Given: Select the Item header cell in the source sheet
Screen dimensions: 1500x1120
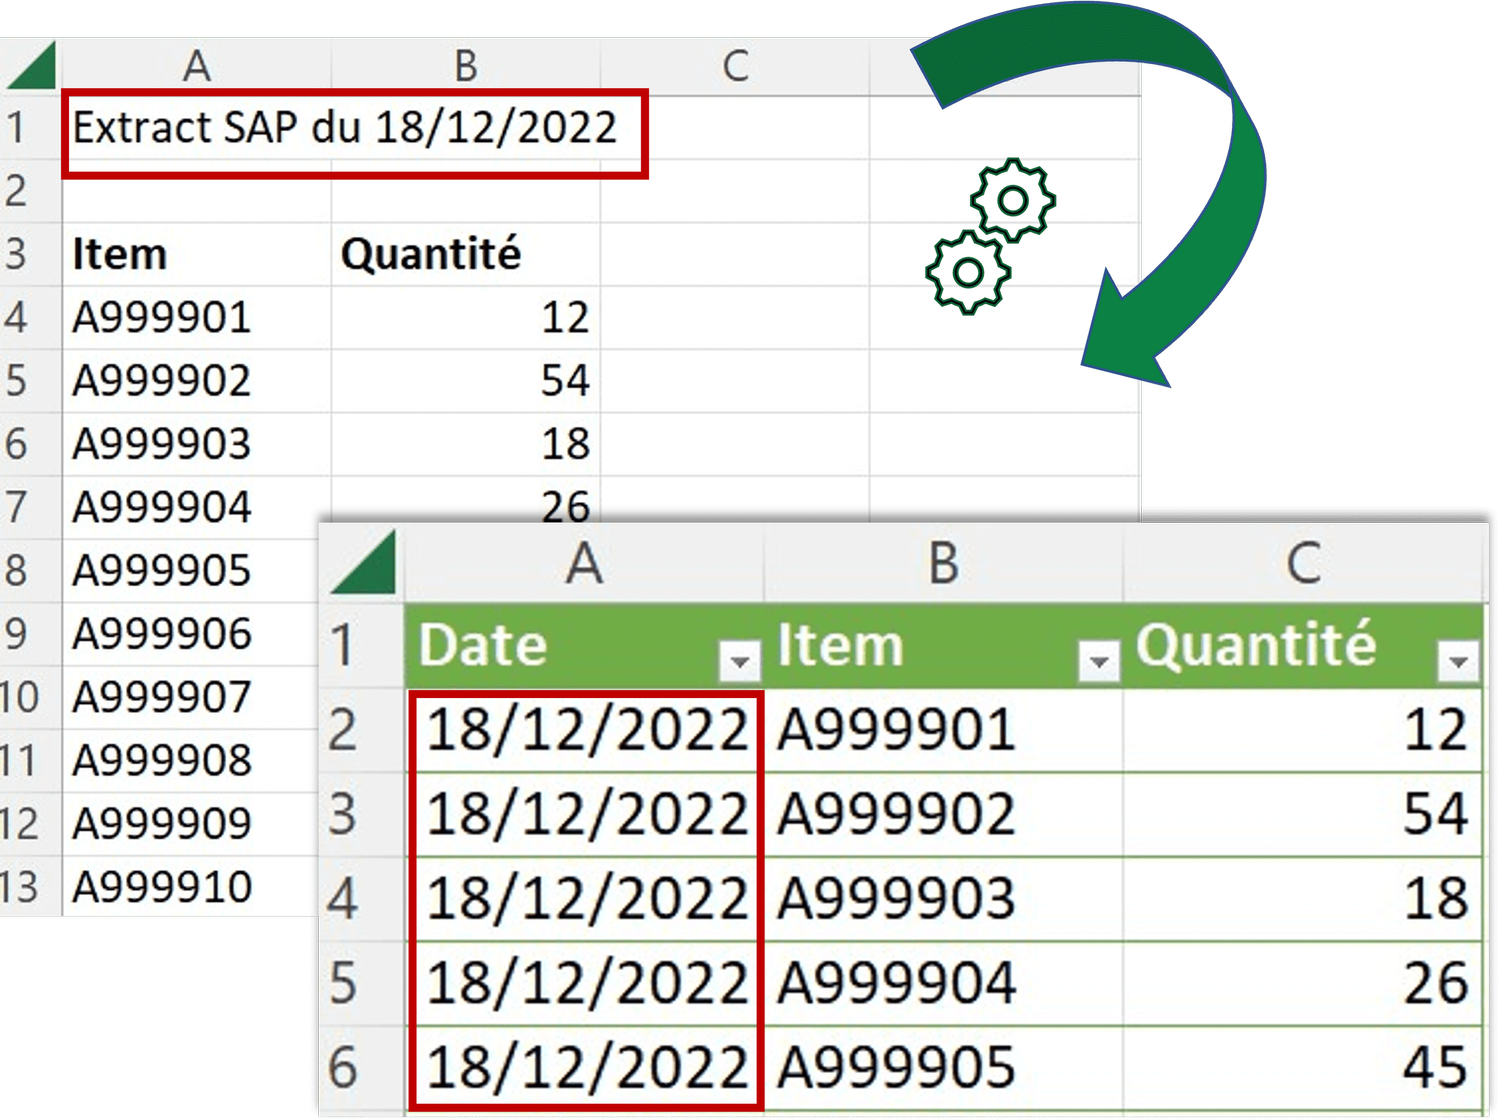Looking at the screenshot, I should coord(120,254).
